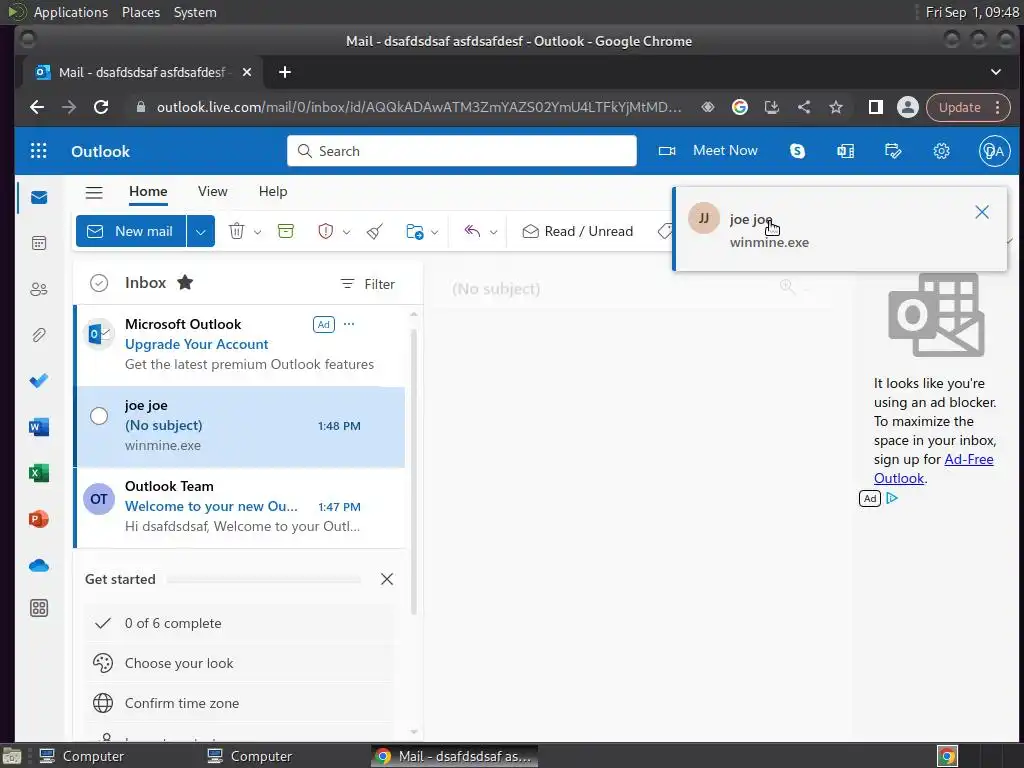Open the To Do checkmark app
1024x768 pixels.
click(39, 381)
